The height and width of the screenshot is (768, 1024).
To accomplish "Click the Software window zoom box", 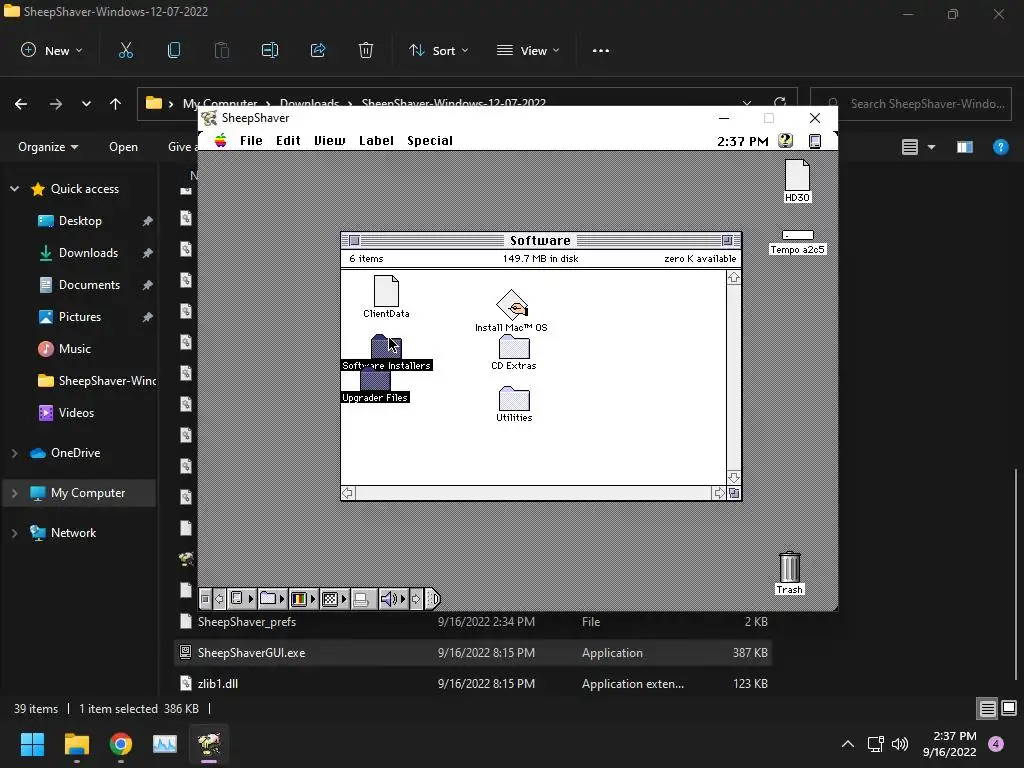I will 727,240.
